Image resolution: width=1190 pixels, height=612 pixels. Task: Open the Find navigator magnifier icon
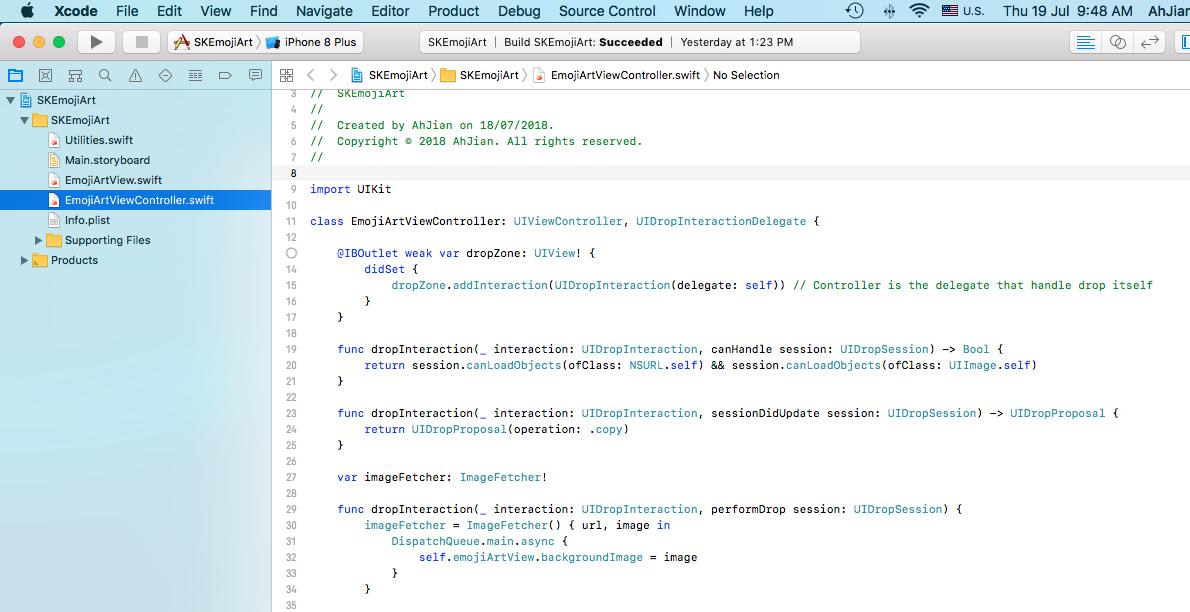pyautogui.click(x=105, y=75)
